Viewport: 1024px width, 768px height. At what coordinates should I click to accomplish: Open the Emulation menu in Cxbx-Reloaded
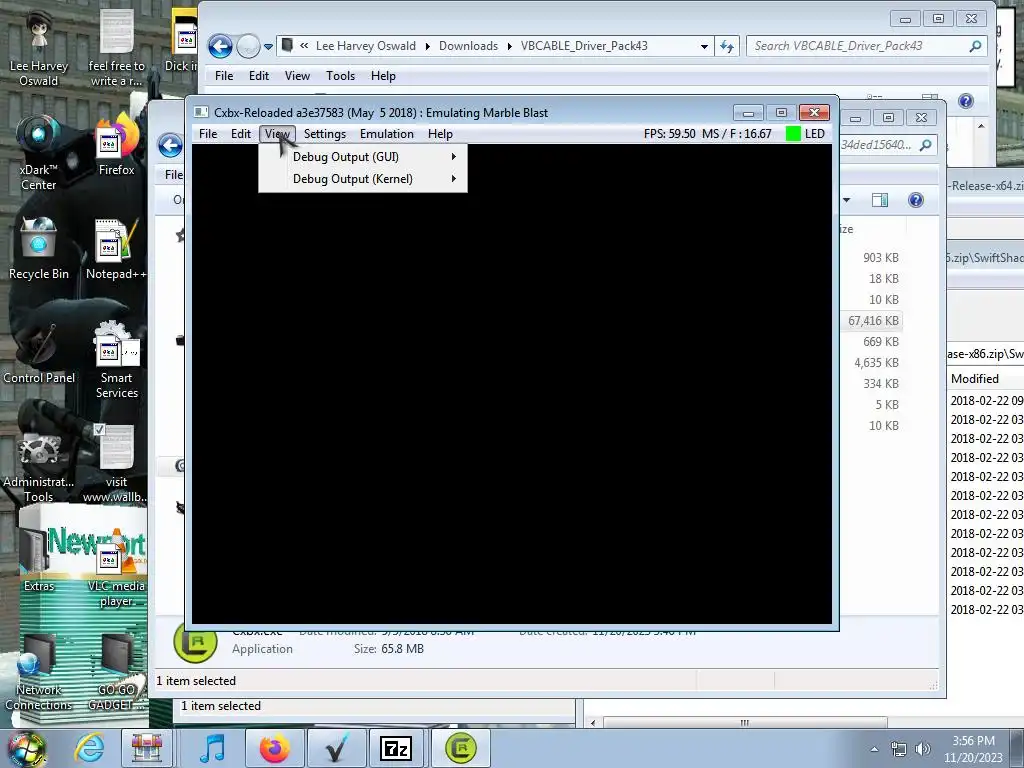pos(387,134)
